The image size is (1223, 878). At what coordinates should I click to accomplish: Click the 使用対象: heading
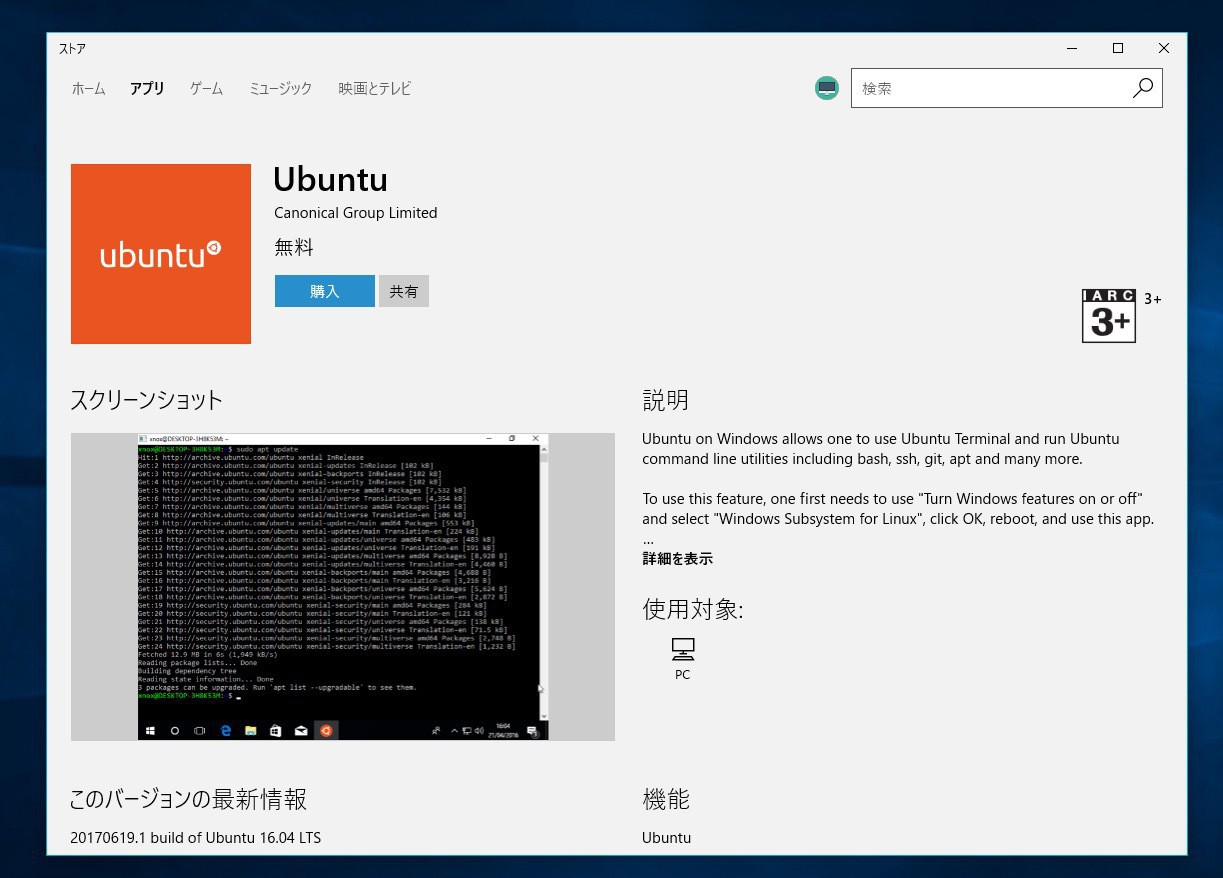click(692, 609)
